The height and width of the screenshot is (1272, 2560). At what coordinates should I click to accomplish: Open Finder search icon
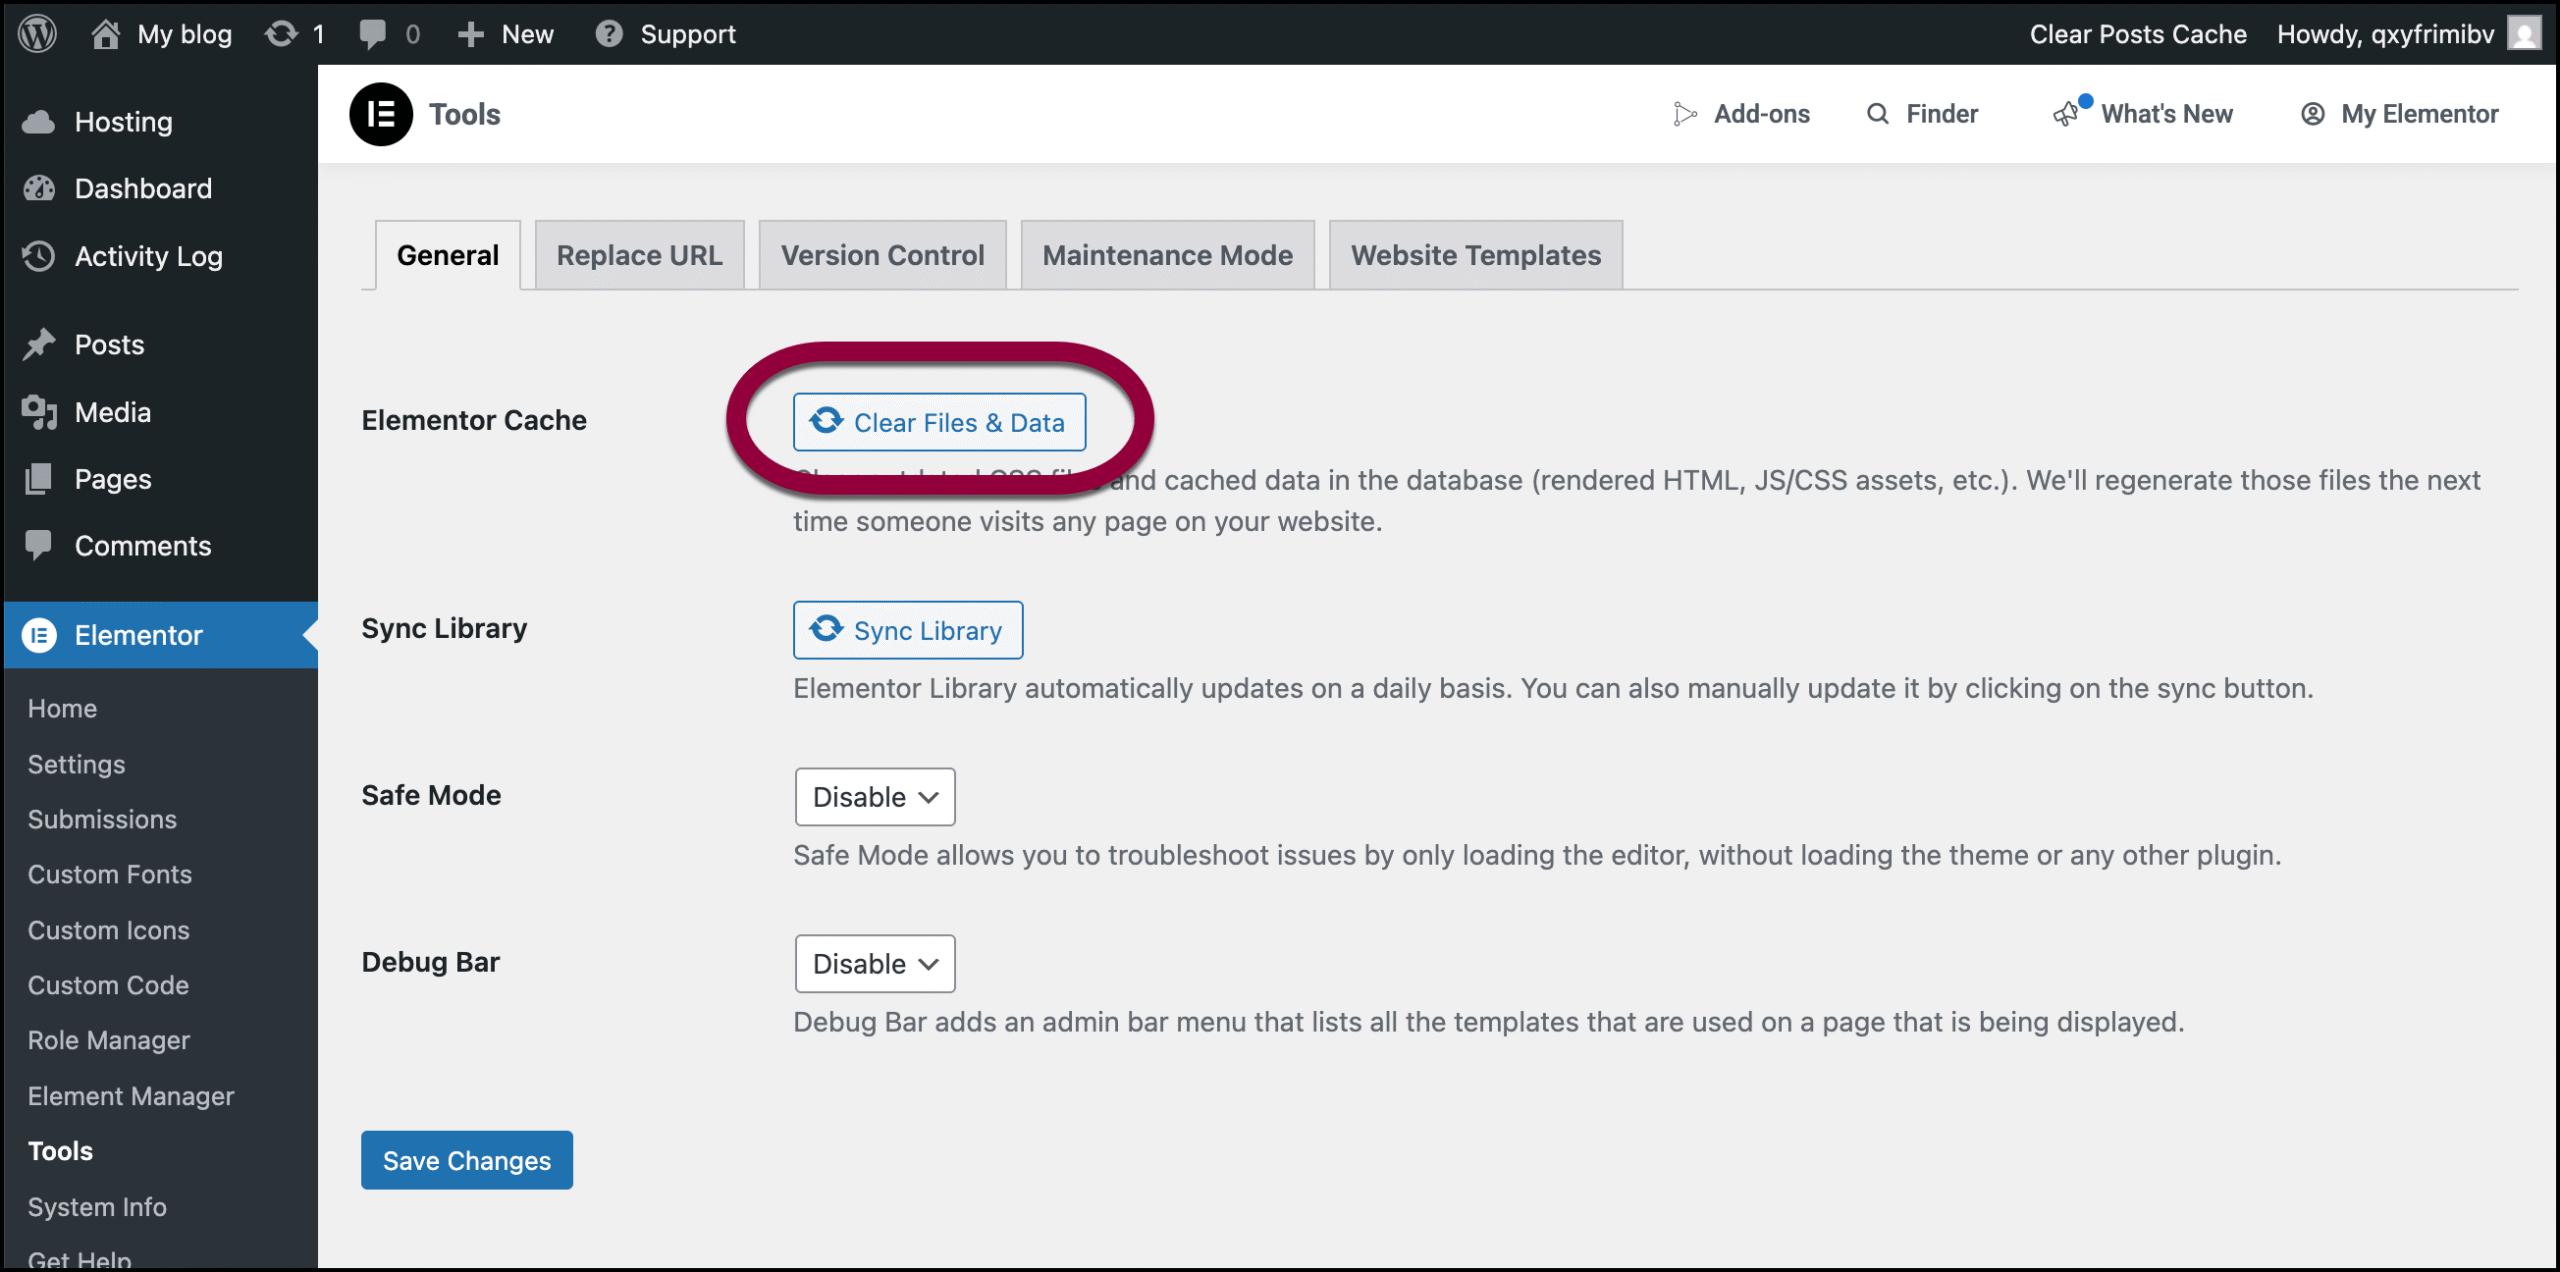tap(1878, 114)
